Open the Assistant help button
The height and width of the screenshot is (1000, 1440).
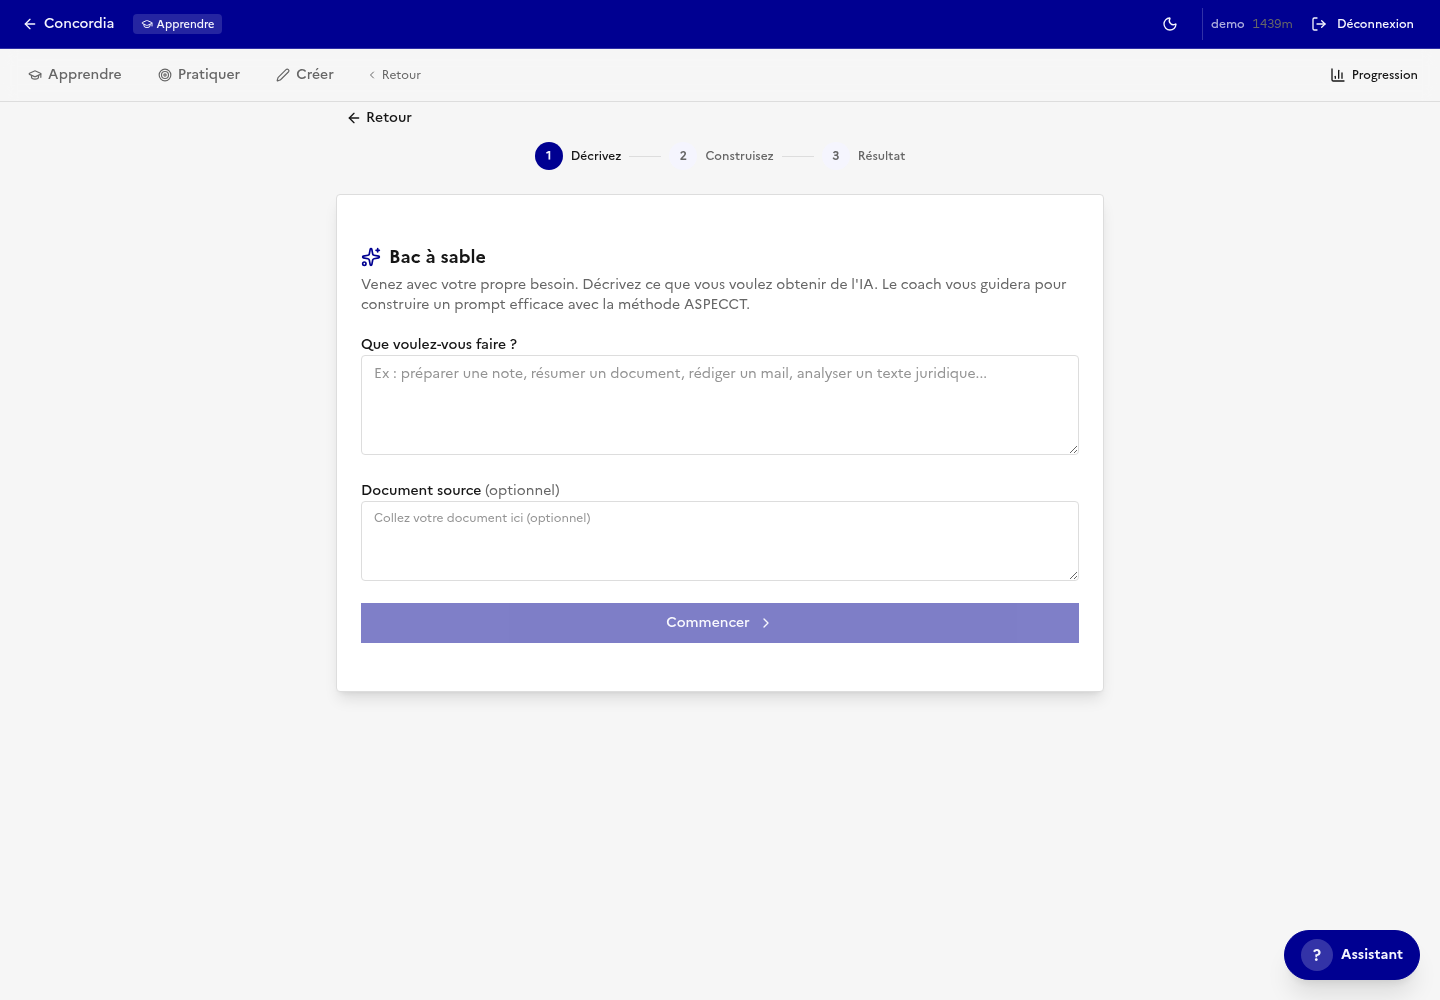[x=1352, y=955]
